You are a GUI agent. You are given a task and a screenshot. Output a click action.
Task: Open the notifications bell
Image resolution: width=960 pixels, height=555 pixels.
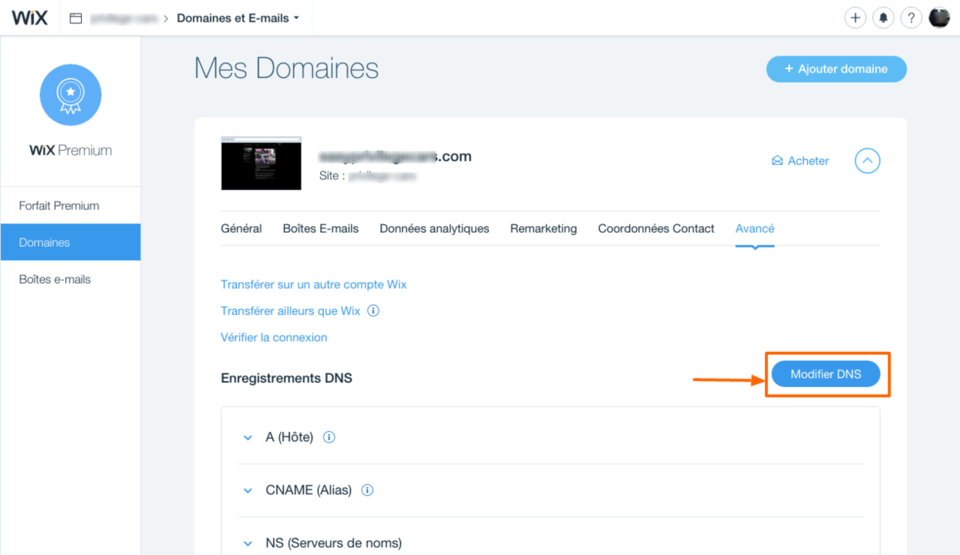883,18
